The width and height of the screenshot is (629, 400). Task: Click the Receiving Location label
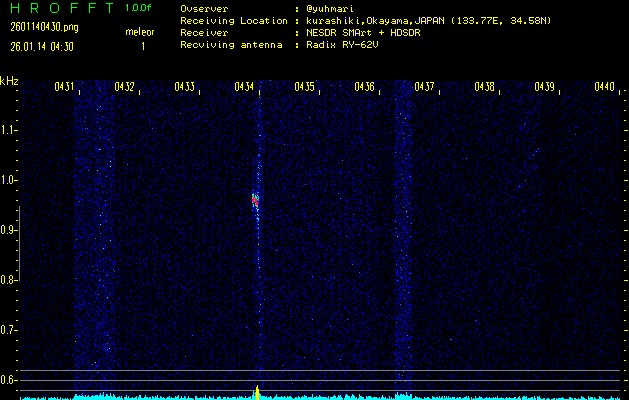(x=234, y=21)
